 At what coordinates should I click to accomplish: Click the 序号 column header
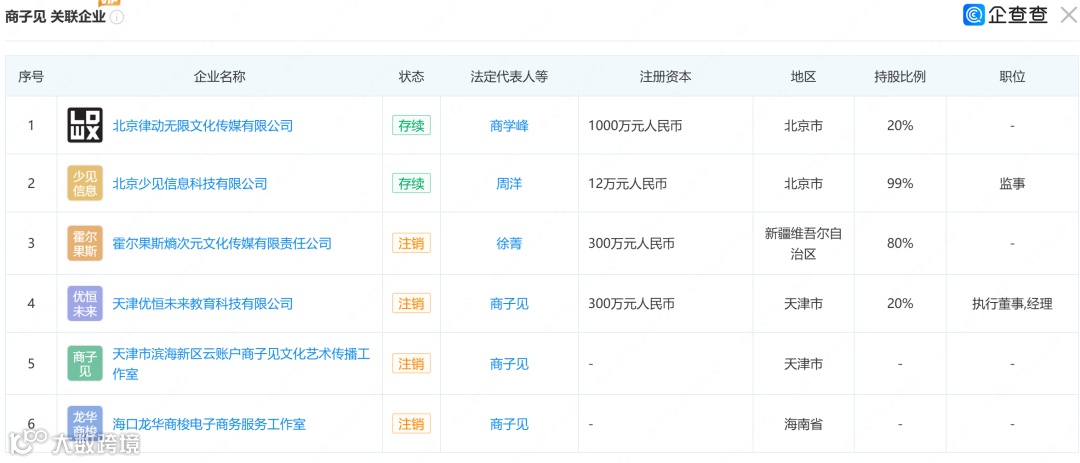coord(30,76)
